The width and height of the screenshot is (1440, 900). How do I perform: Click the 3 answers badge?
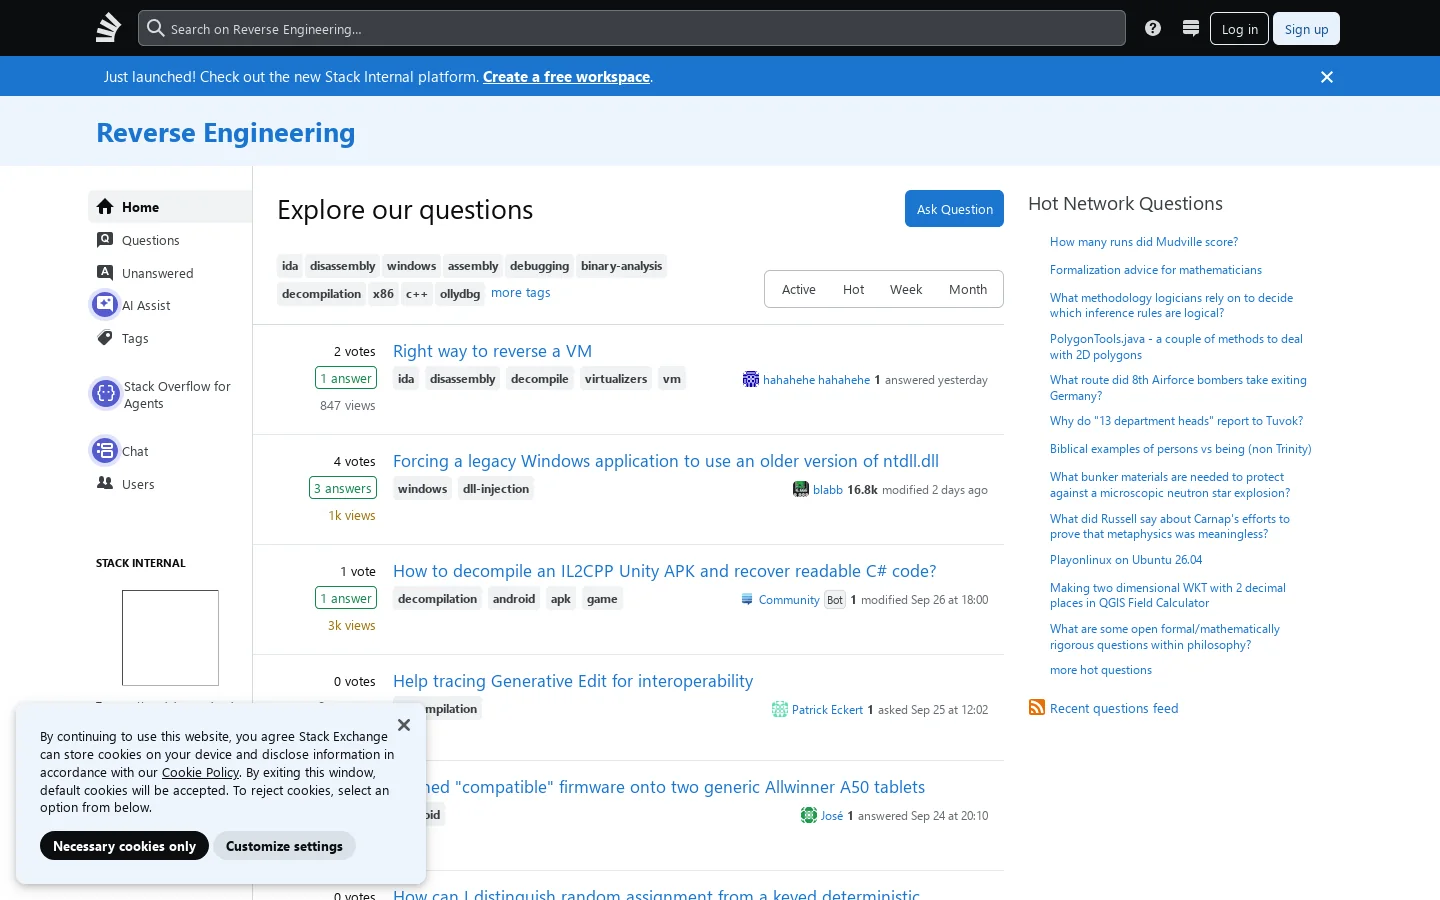coord(343,488)
